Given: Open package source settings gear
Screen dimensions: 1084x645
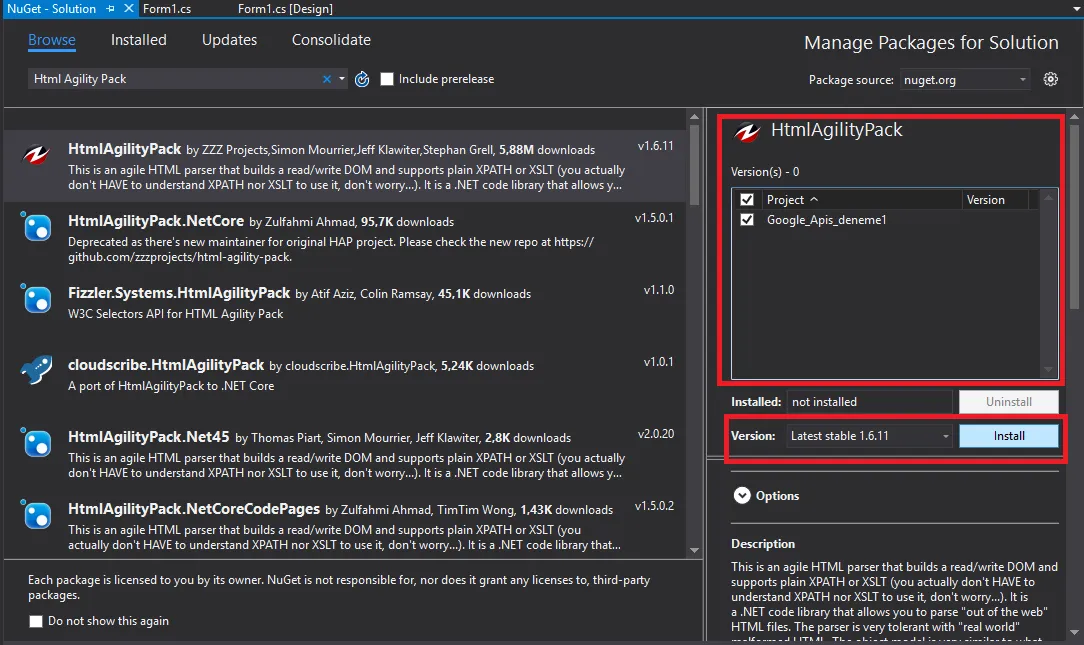Looking at the screenshot, I should coord(1050,80).
